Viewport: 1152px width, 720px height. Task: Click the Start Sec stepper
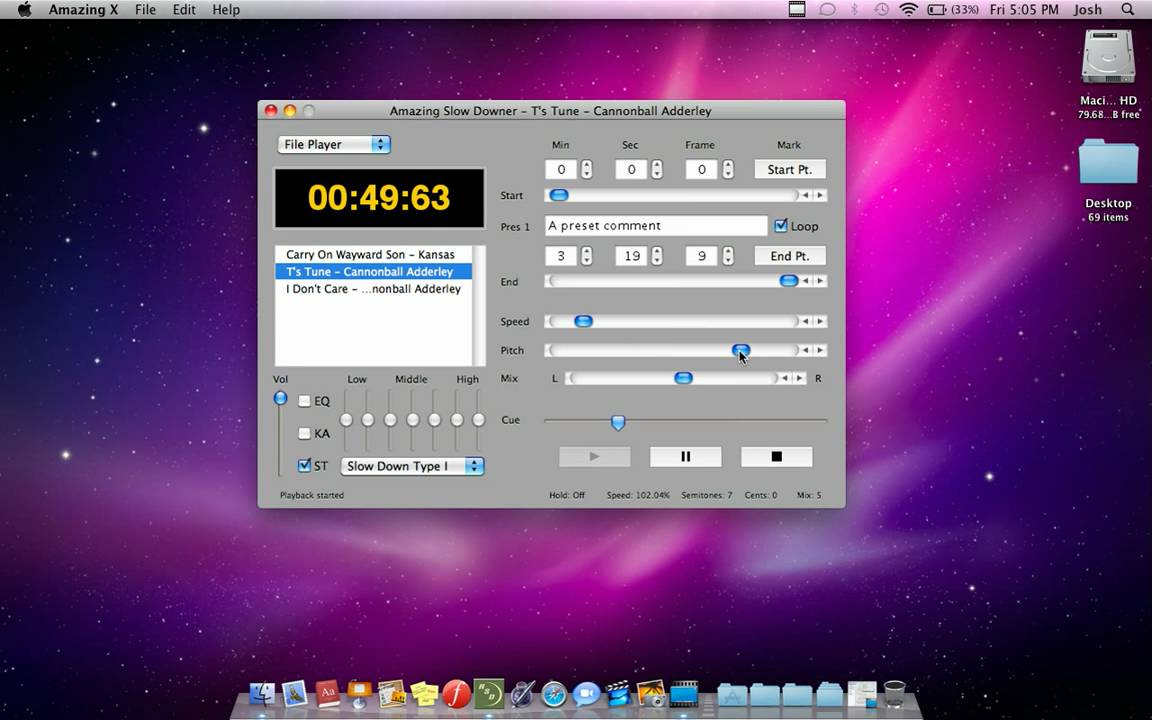coord(657,170)
